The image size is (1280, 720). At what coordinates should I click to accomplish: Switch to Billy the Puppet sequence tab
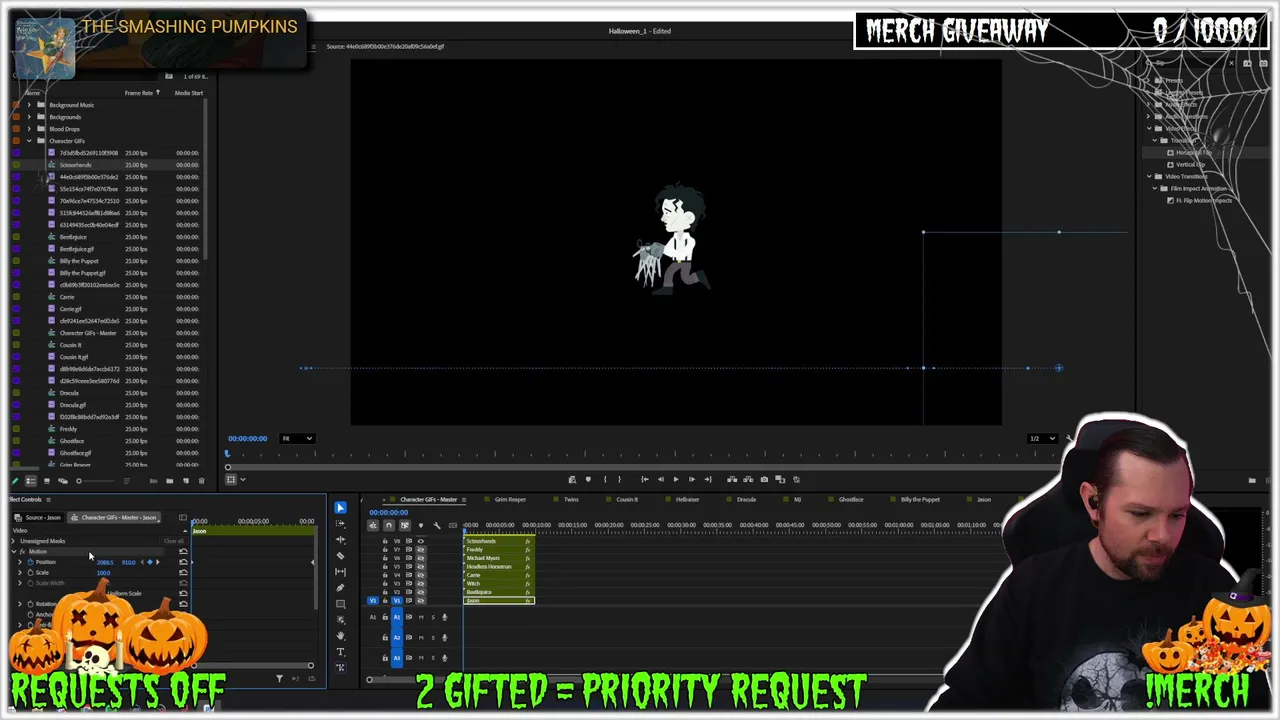(920, 499)
